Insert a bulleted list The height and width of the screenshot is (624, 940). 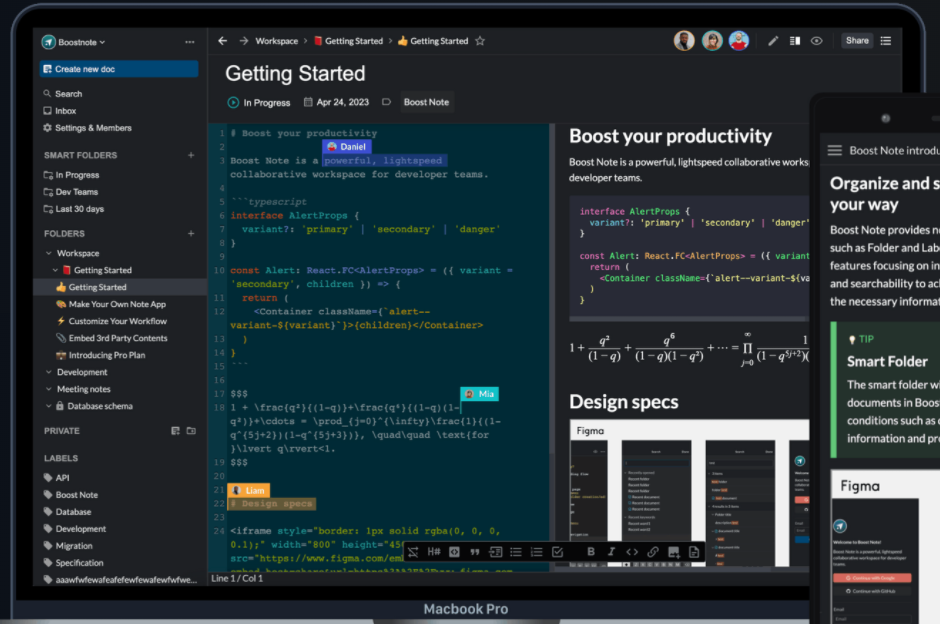pos(516,552)
